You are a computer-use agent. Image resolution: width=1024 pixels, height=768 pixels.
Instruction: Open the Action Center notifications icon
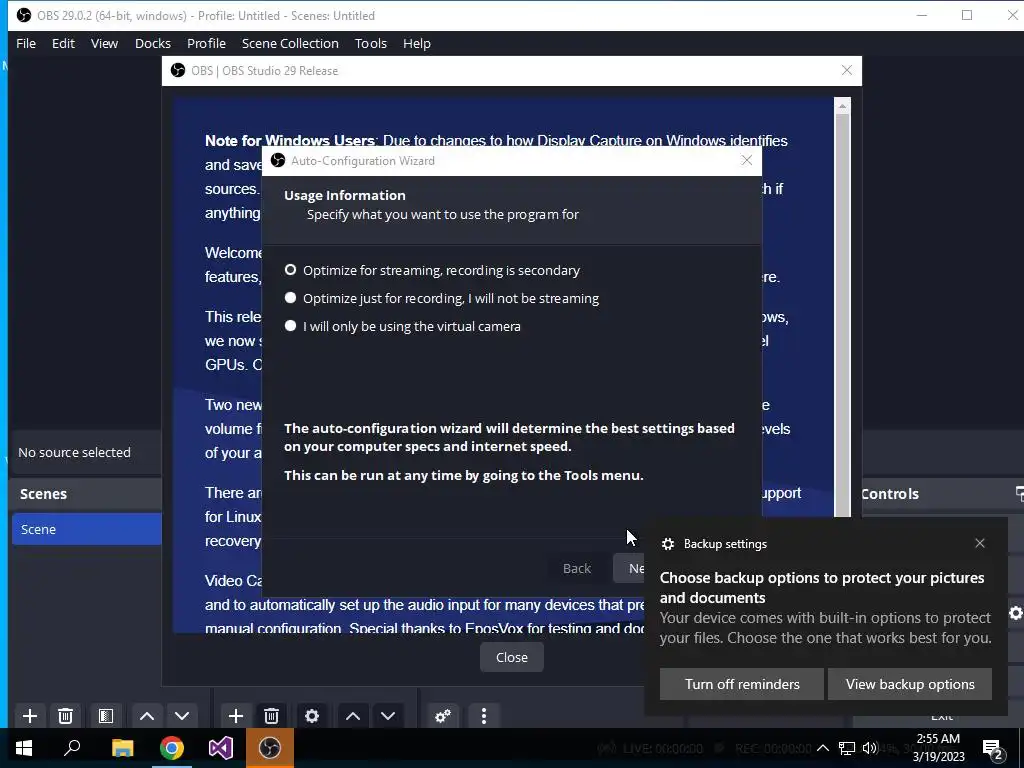tap(993, 748)
